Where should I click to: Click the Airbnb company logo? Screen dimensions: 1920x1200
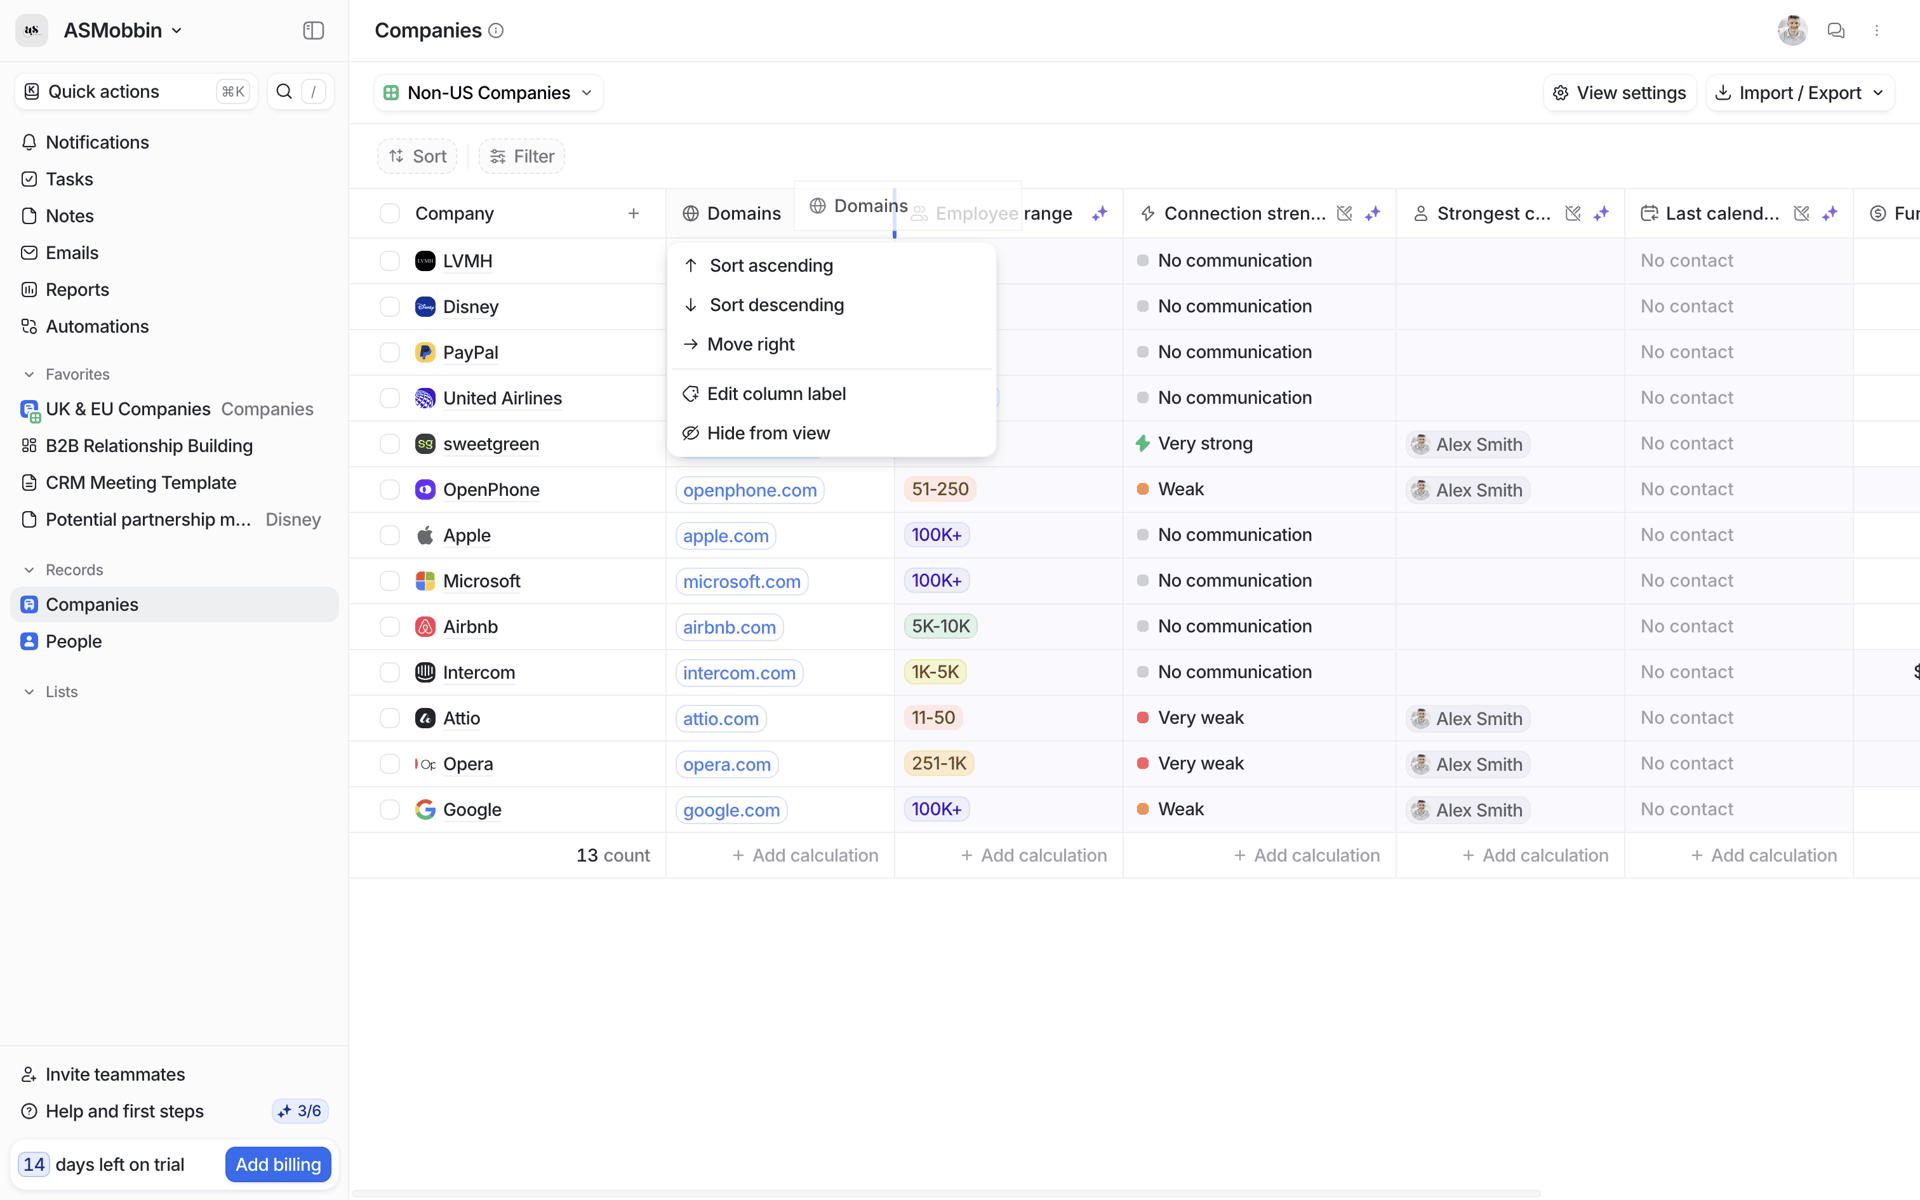[425, 627]
